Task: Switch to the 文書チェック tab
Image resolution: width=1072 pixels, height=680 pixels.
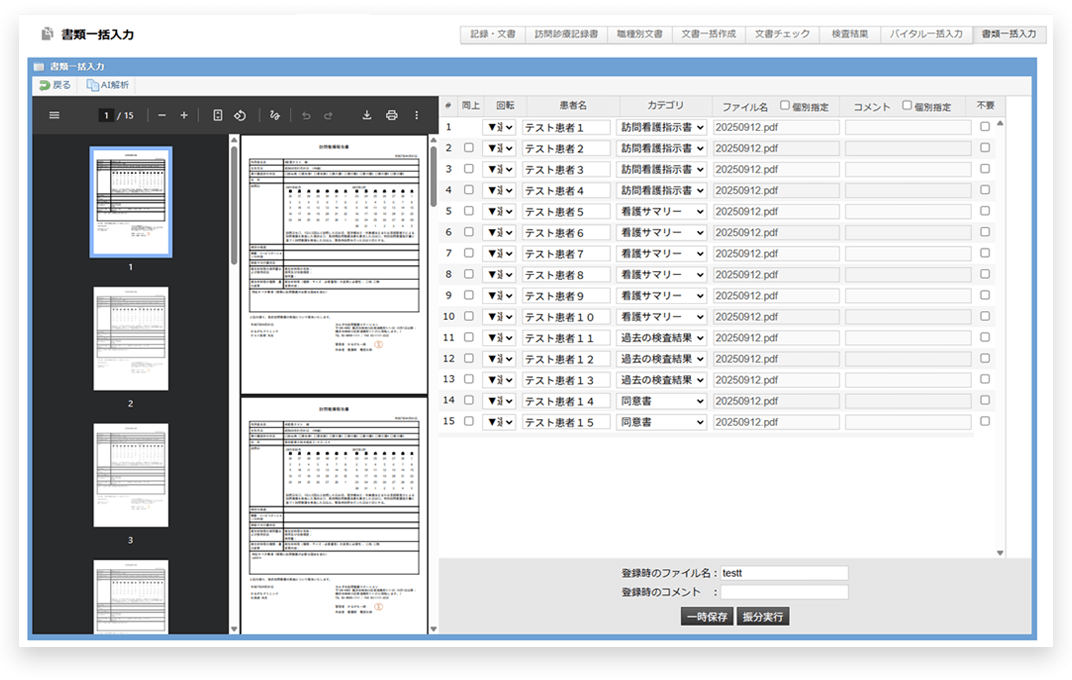Action: click(x=782, y=34)
